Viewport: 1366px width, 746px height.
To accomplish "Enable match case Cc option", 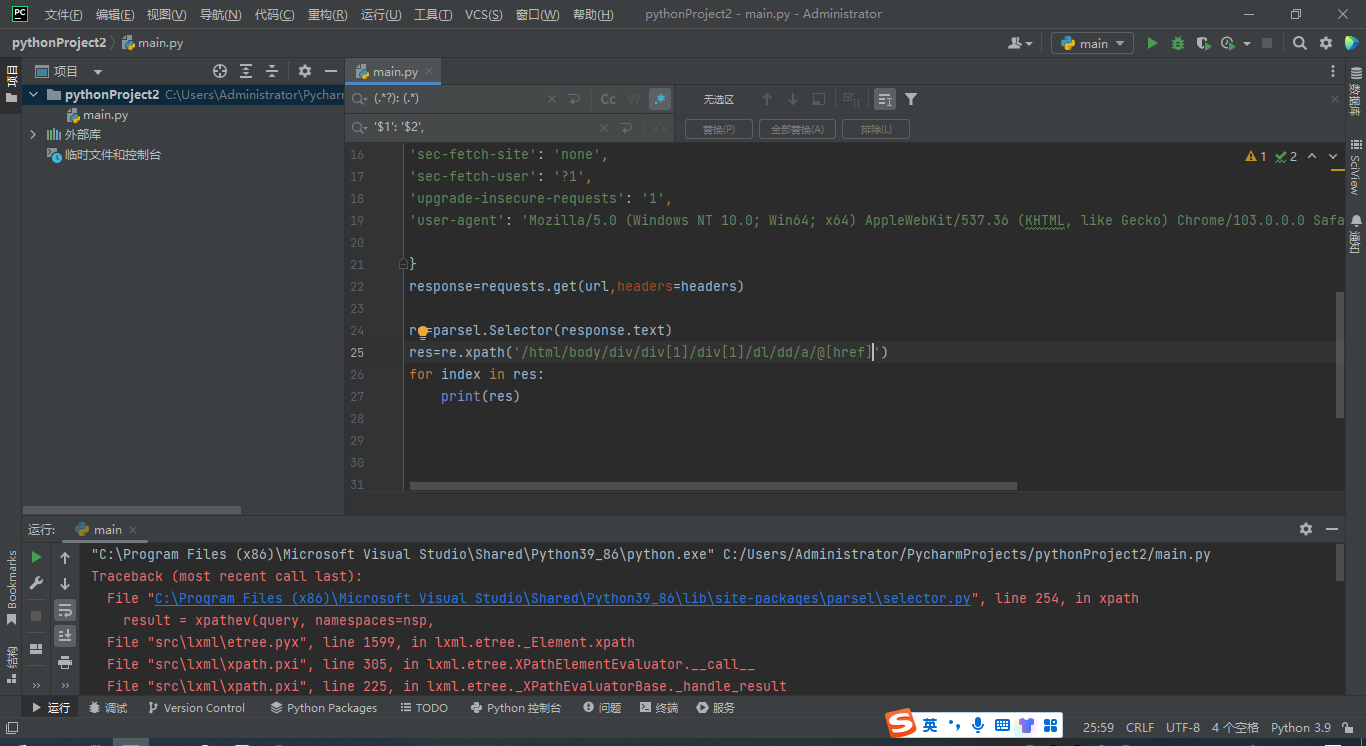I will (608, 99).
